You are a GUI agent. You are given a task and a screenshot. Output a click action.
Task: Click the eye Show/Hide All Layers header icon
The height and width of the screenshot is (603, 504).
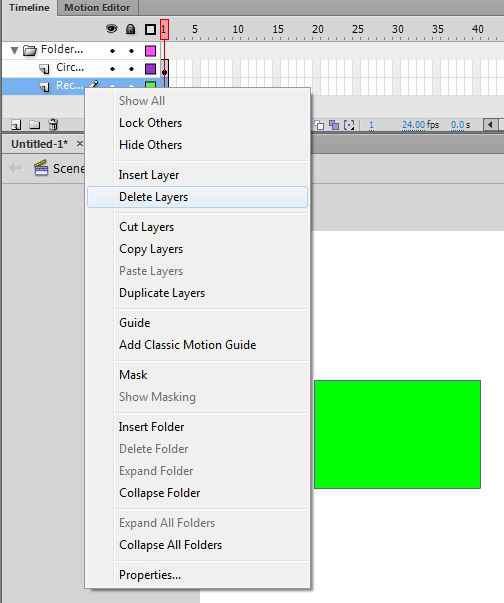[x=111, y=29]
